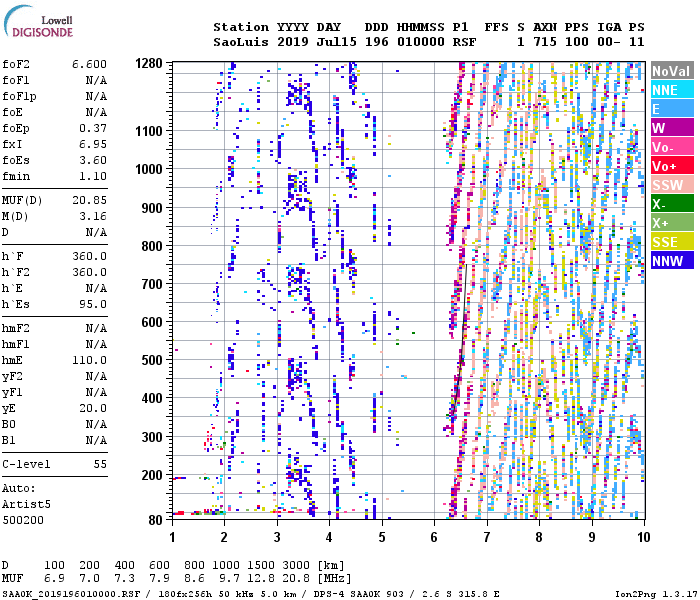Click the B1 label

[x=9, y=441]
